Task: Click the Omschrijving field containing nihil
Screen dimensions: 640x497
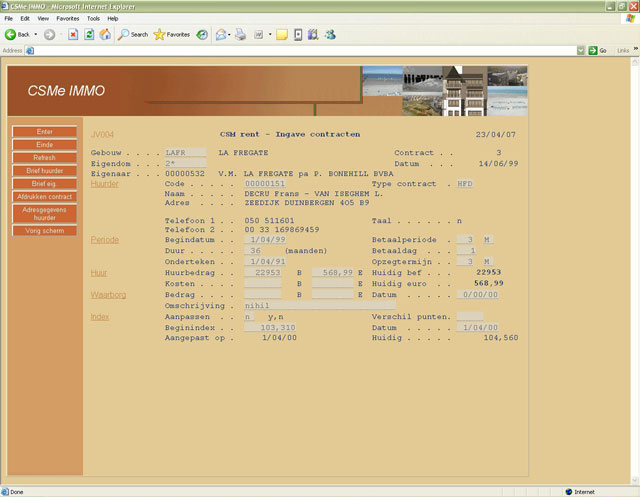Action: (300, 306)
